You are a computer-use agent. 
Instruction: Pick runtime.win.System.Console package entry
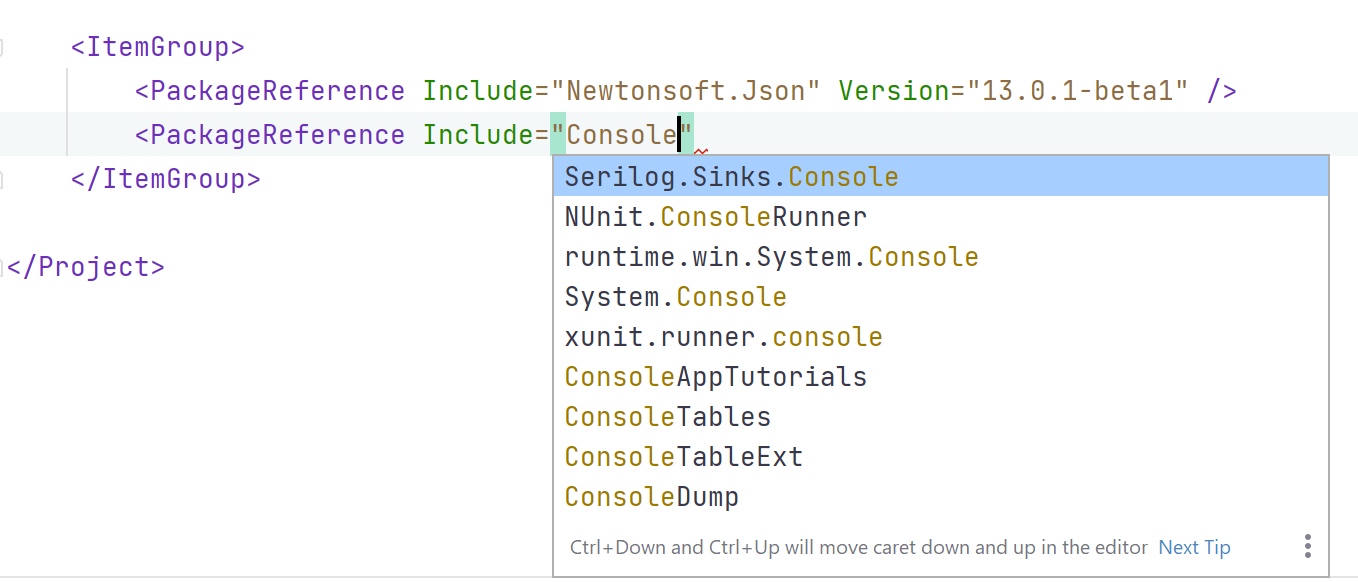coord(770,256)
